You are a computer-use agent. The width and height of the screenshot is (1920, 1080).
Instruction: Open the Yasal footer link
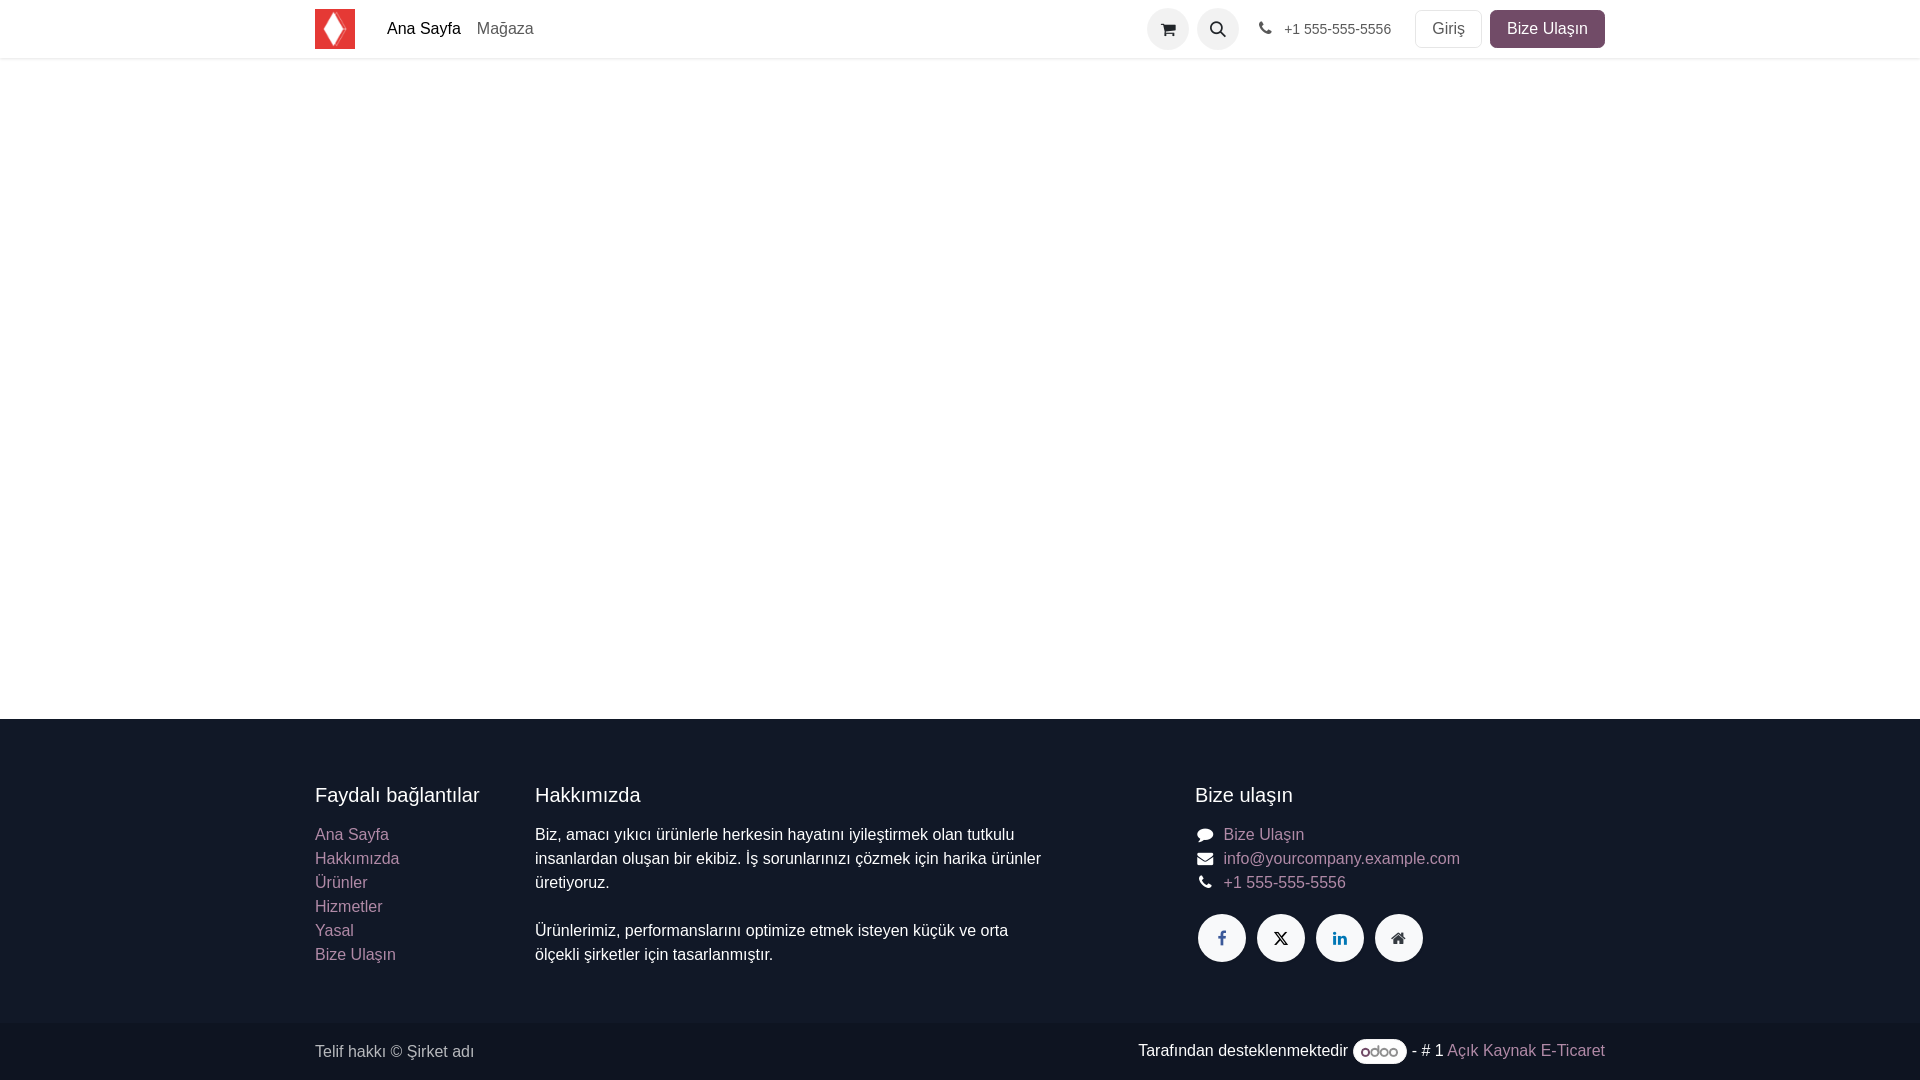(x=334, y=930)
